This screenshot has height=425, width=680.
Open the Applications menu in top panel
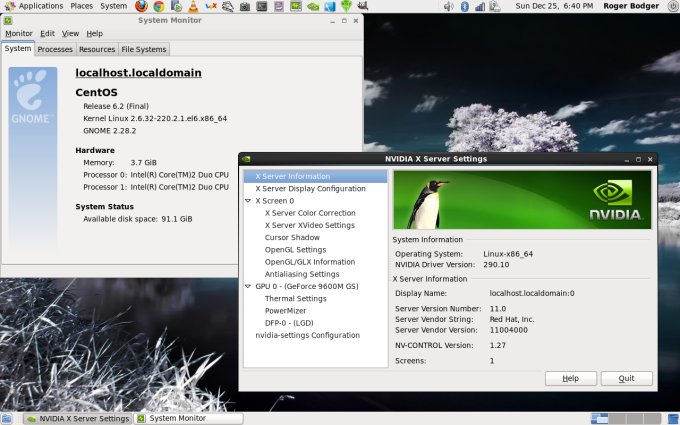[40, 6]
